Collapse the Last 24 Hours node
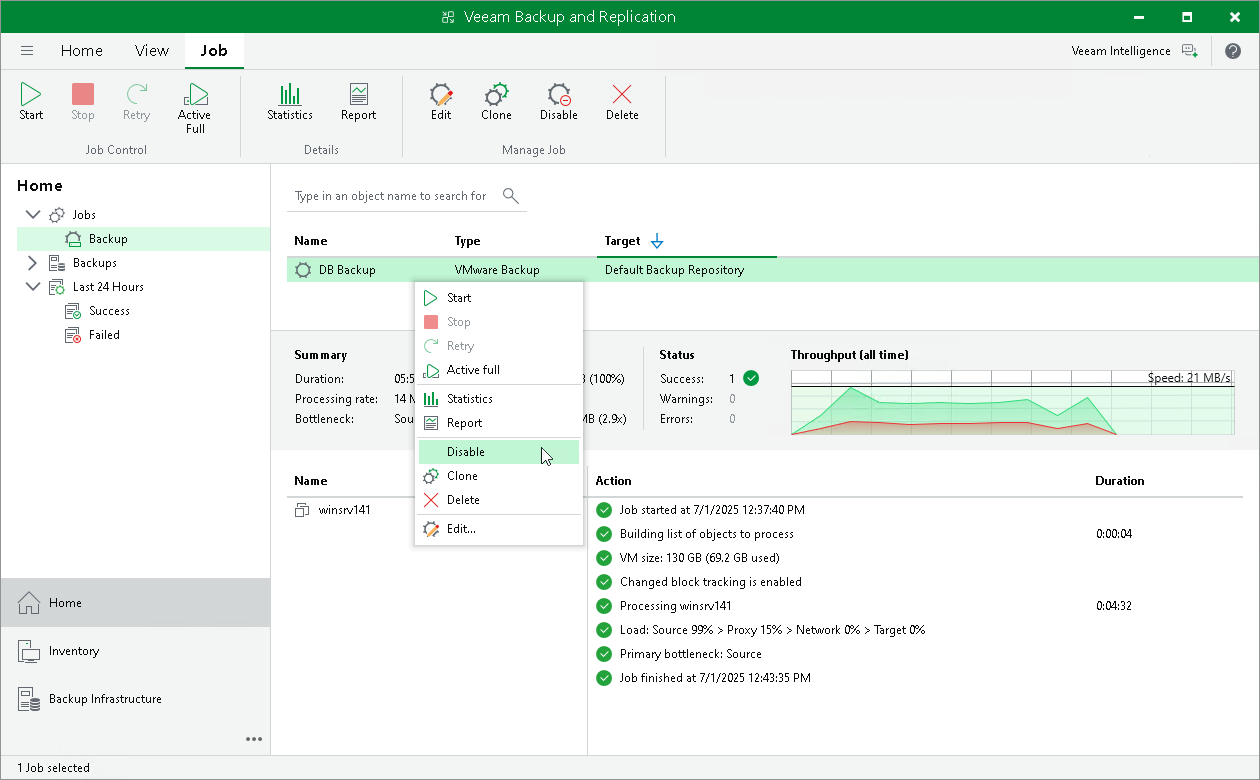 pyautogui.click(x=33, y=287)
